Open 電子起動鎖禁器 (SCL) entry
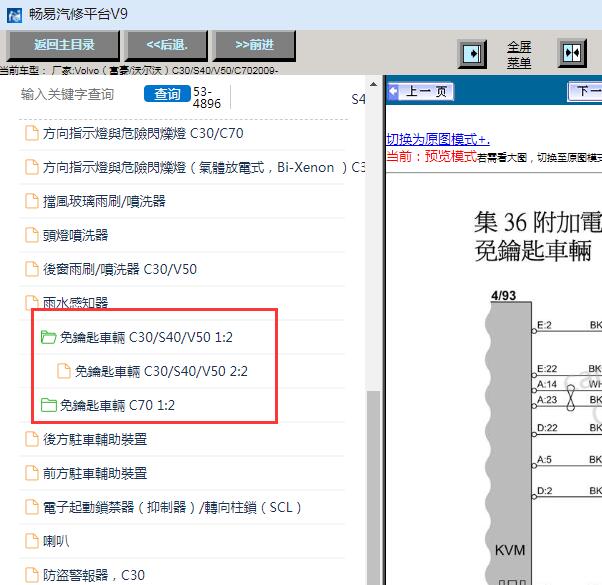The image size is (602, 585). (x=172, y=507)
